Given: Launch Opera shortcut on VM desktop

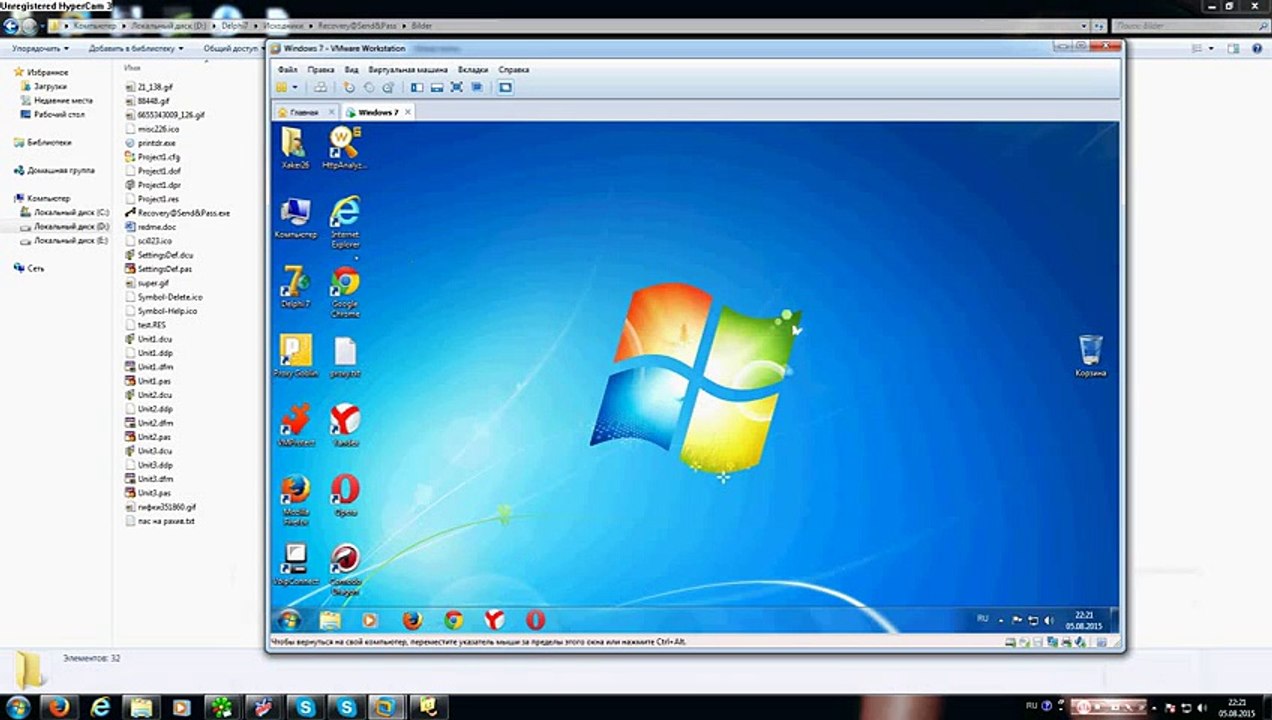Looking at the screenshot, I should (x=345, y=495).
